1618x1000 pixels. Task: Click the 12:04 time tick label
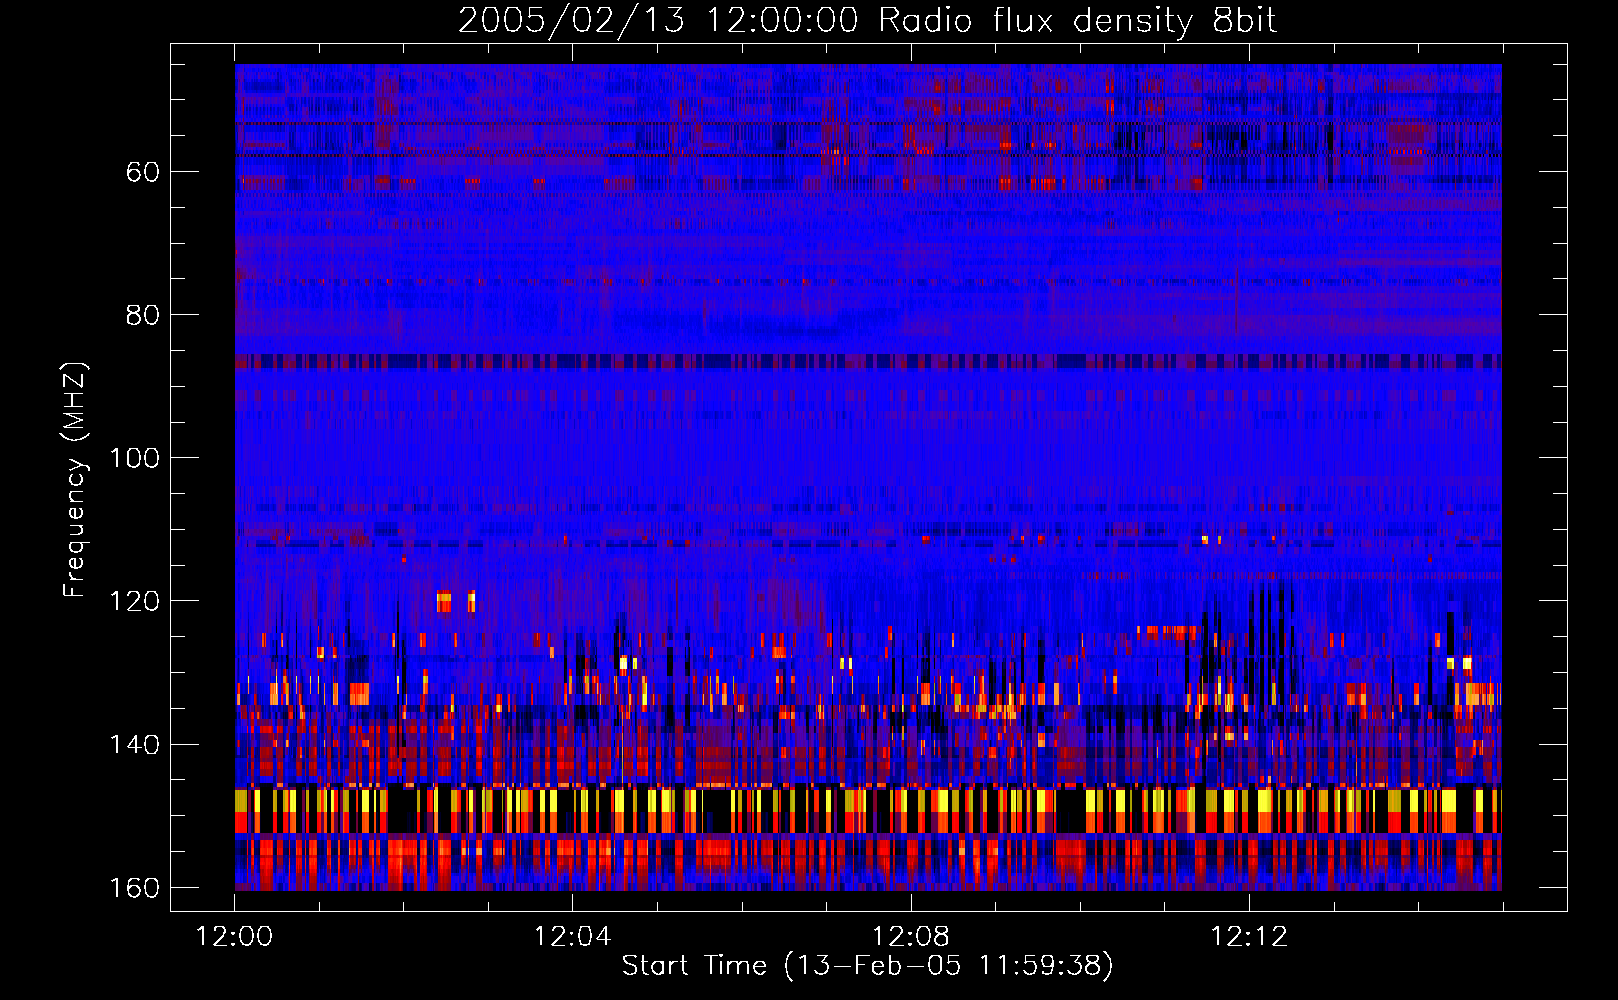[x=572, y=937]
